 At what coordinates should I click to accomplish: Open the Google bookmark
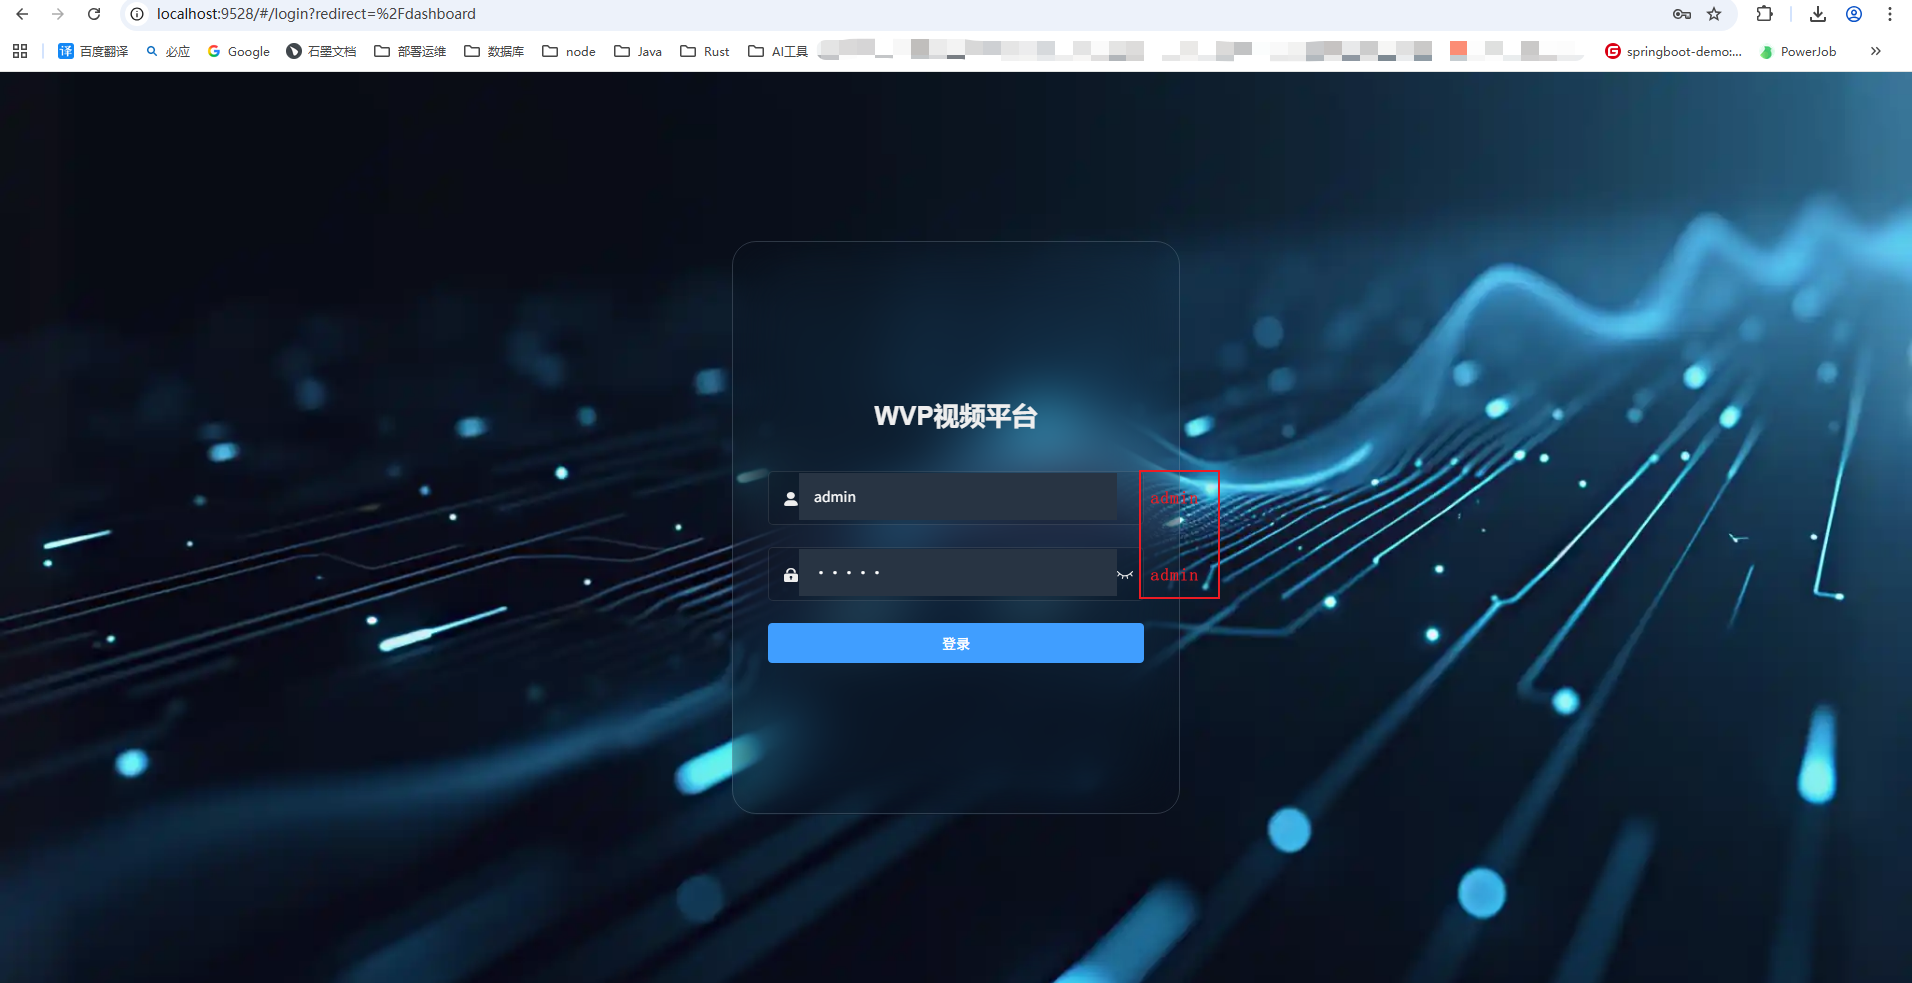[x=238, y=51]
